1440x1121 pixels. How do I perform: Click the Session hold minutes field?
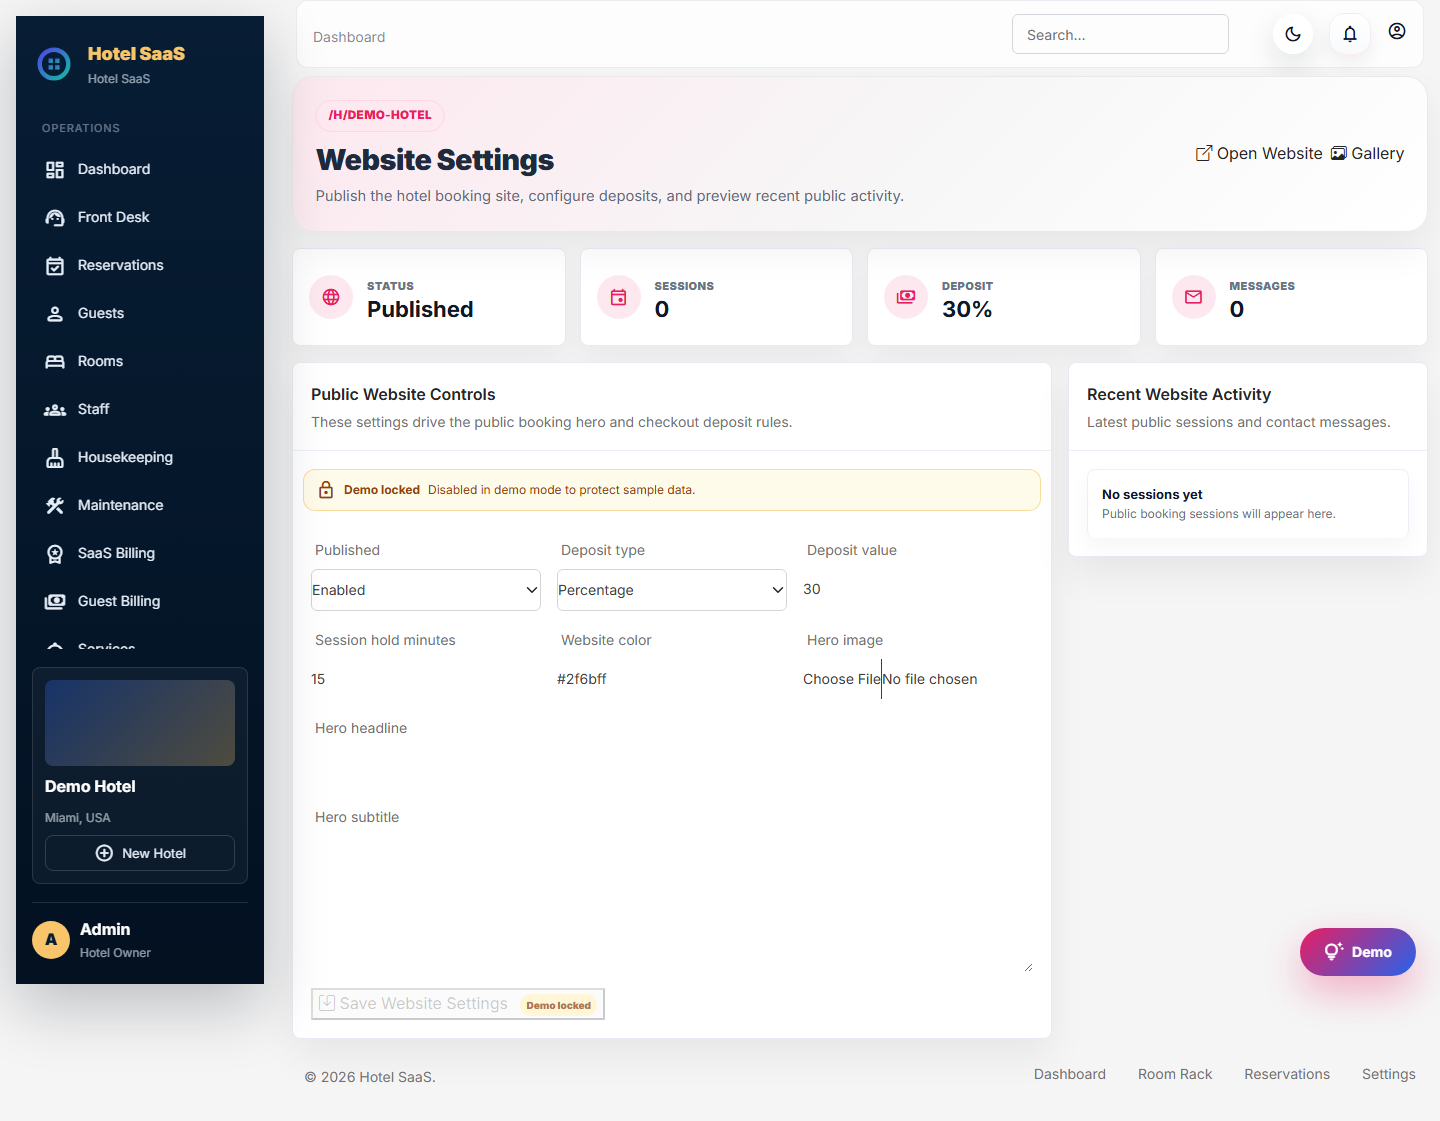tap(426, 679)
